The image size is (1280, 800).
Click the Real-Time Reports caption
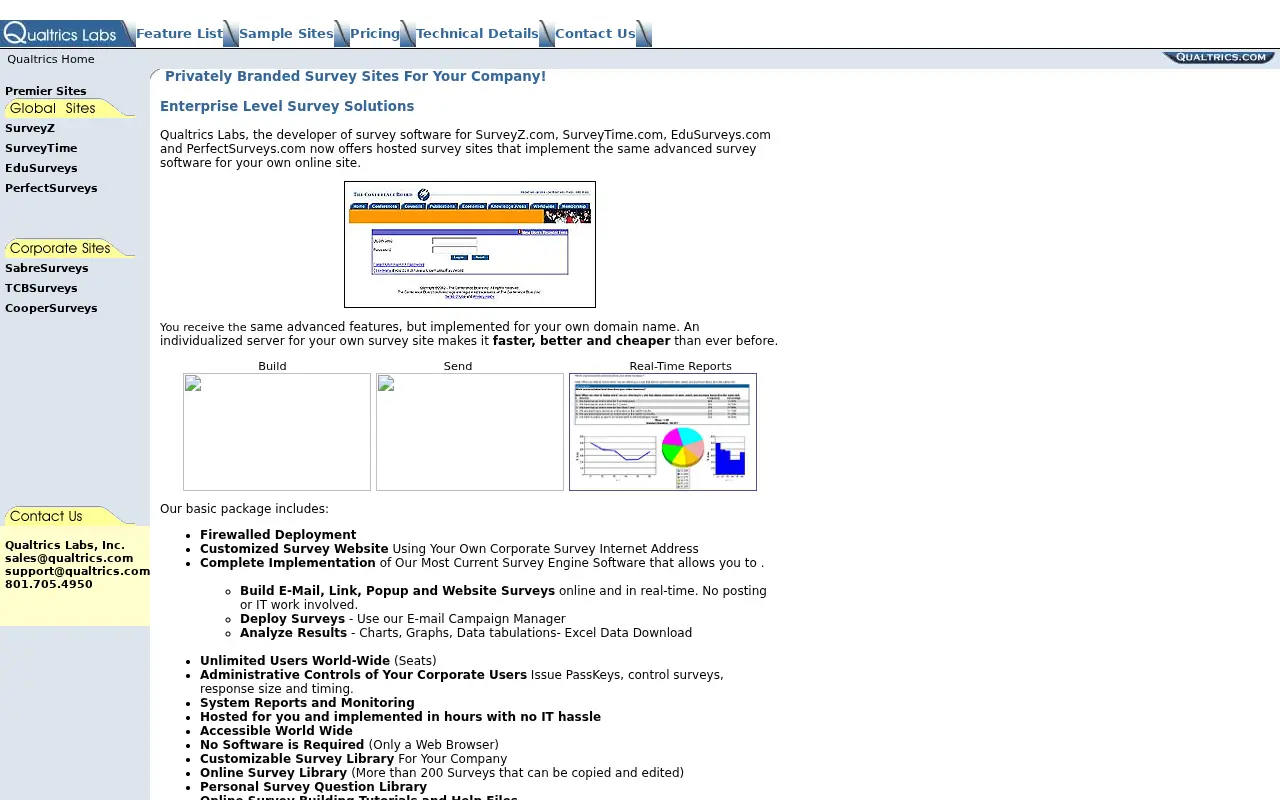(680, 366)
